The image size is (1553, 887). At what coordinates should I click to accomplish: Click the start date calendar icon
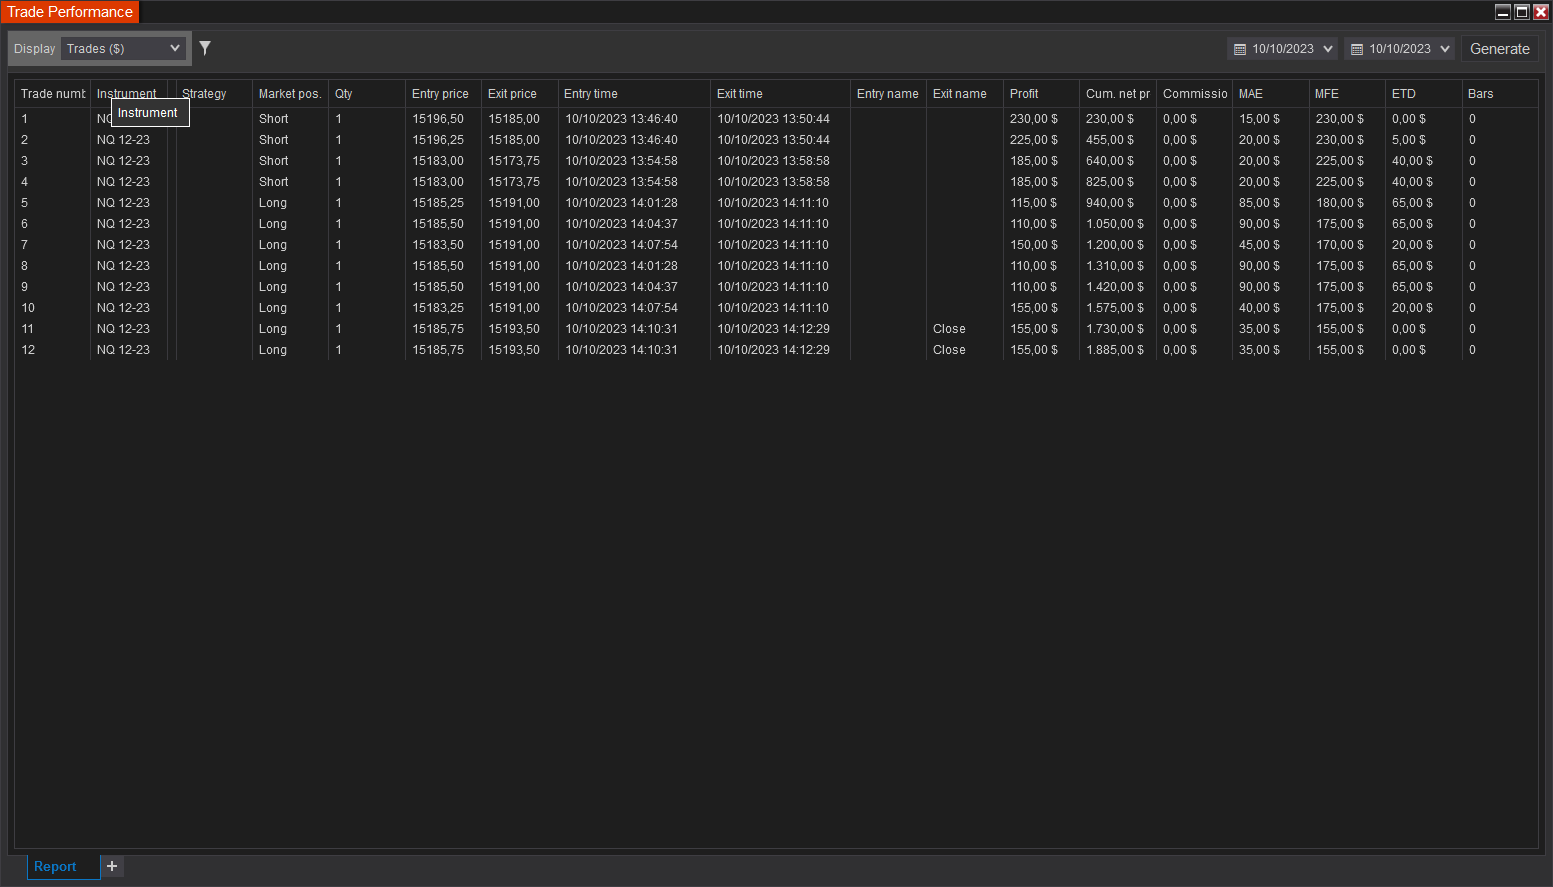pos(1240,49)
